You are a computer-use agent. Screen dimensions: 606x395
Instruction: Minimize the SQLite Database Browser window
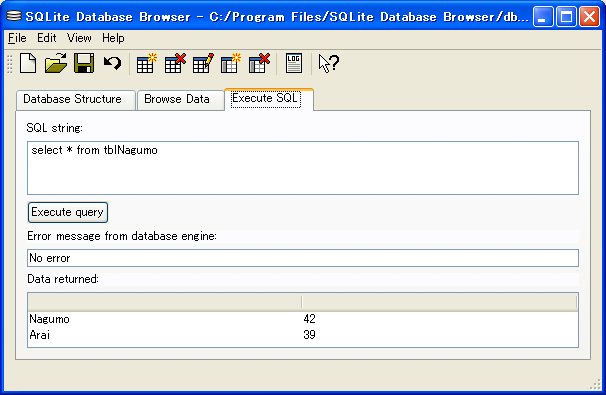click(x=543, y=17)
